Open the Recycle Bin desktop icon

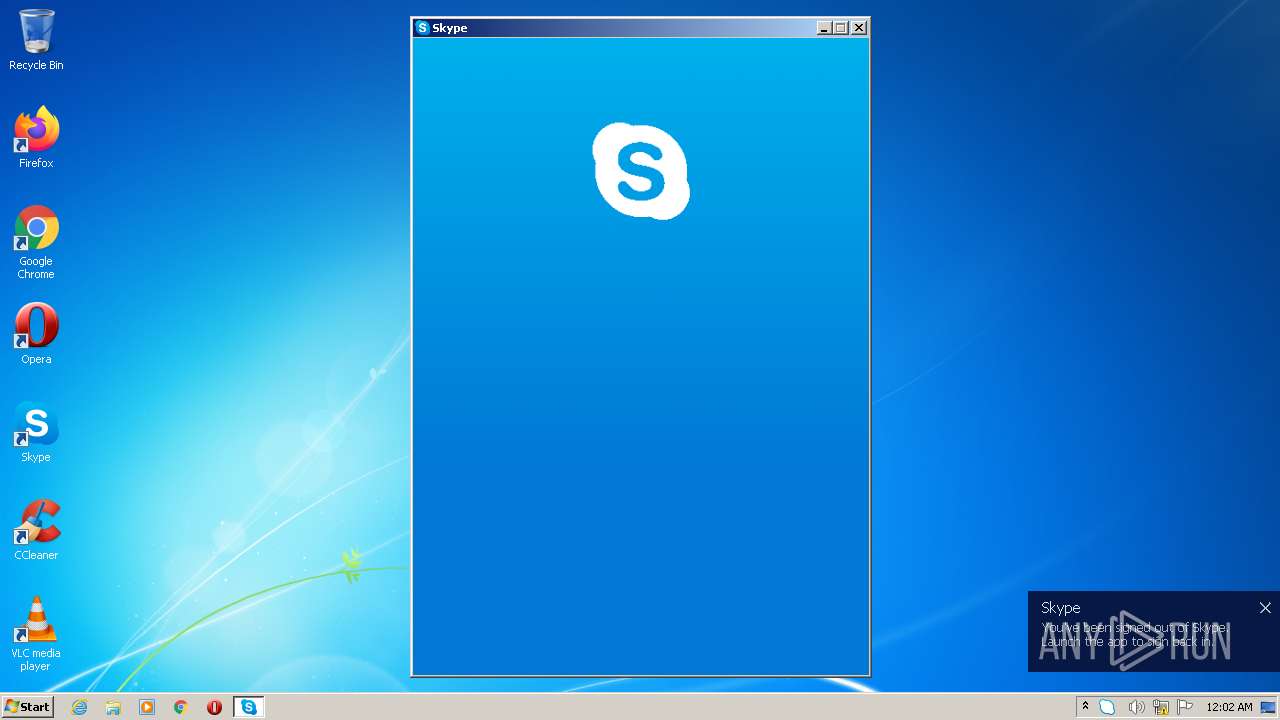coord(36,40)
